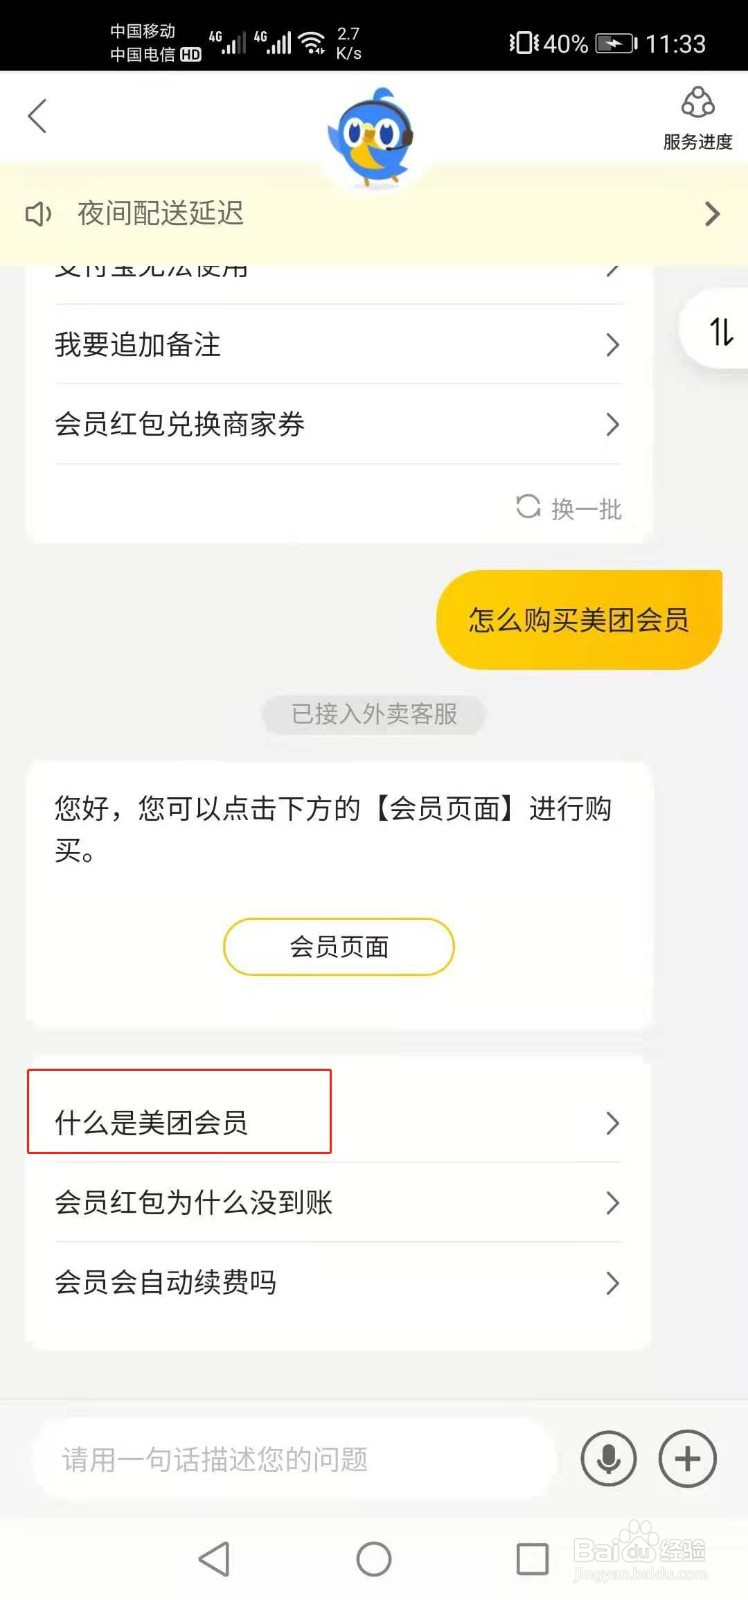Tap the plus more-options icon
The width and height of the screenshot is (748, 1600).
pyautogui.click(x=687, y=1459)
